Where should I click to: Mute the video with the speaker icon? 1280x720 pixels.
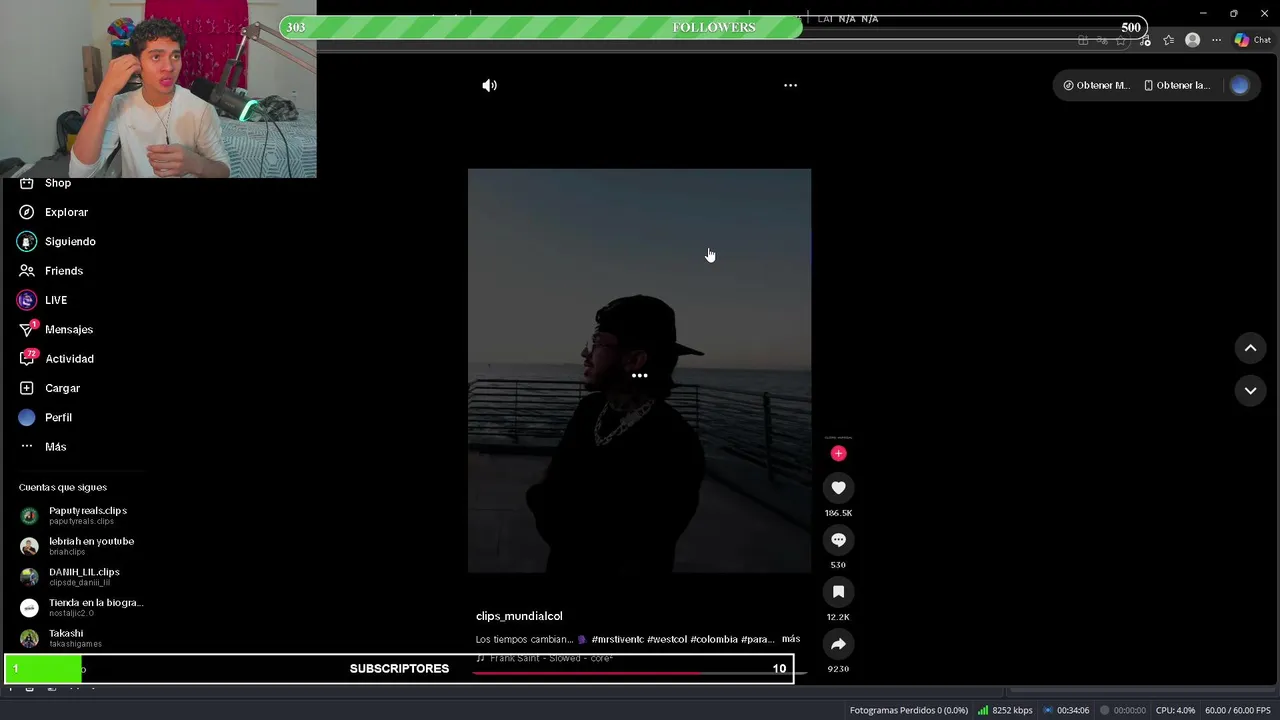pyautogui.click(x=489, y=85)
